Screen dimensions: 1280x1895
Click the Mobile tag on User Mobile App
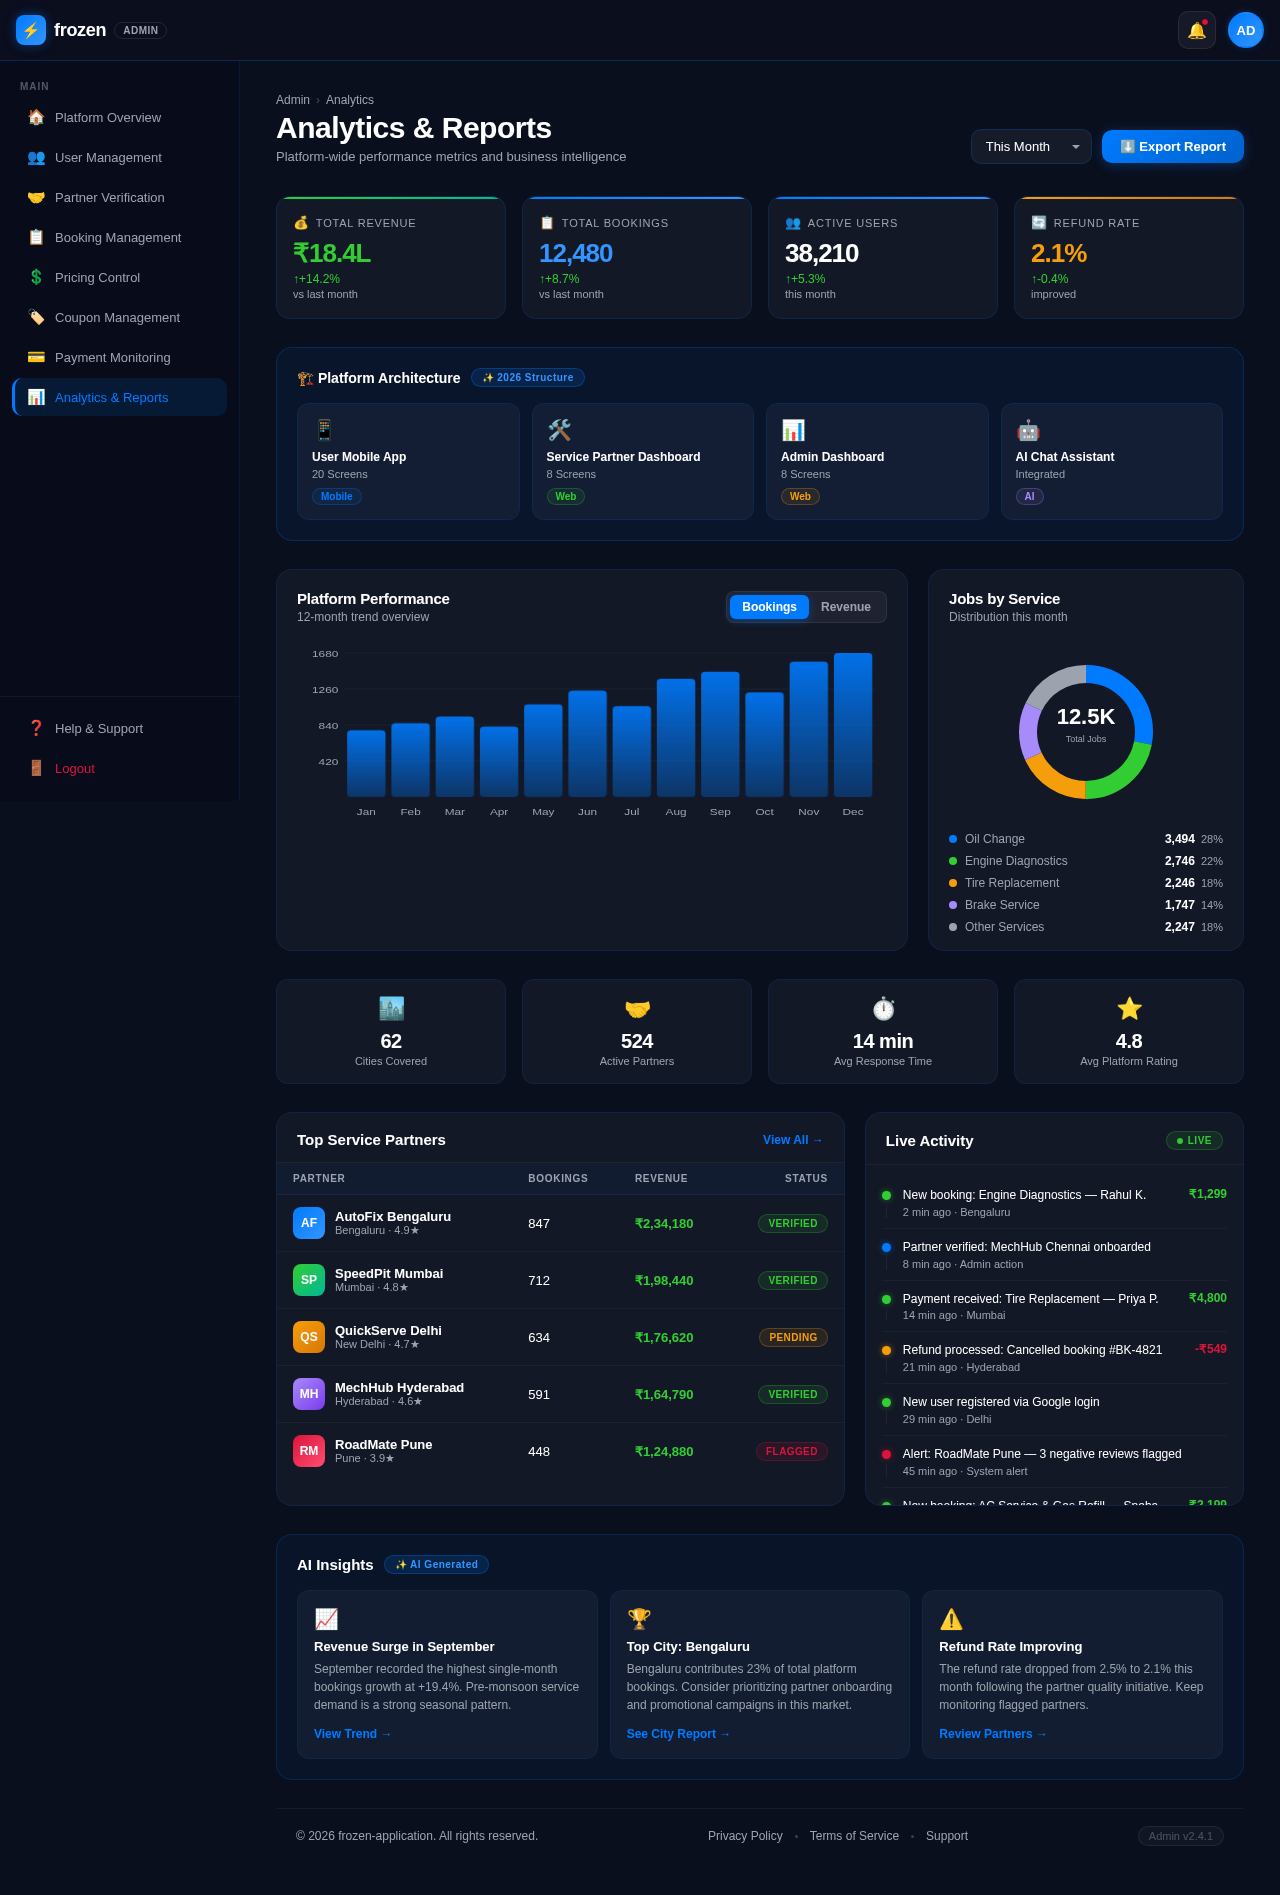pyautogui.click(x=337, y=496)
